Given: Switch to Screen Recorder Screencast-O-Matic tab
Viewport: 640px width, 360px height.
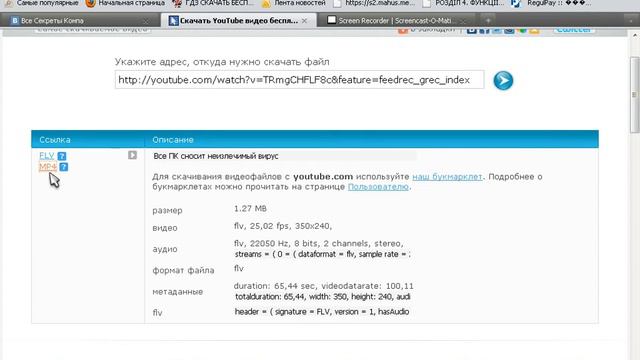Looking at the screenshot, I should pos(394,20).
